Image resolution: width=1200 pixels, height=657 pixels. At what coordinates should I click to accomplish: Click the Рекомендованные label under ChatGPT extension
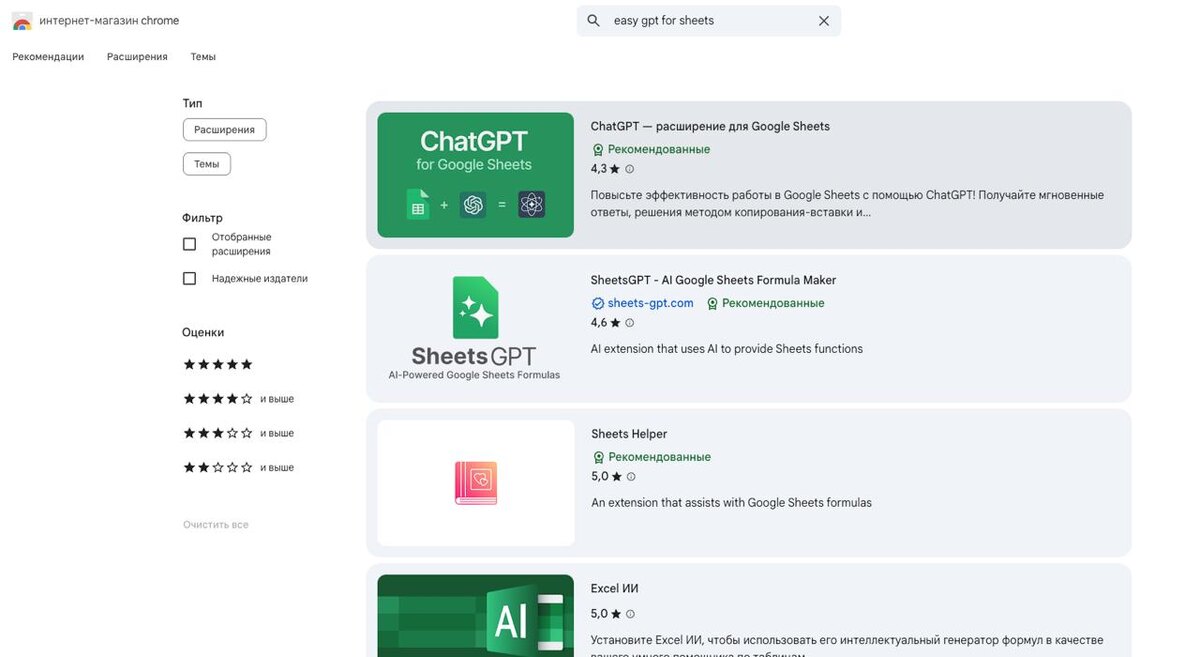click(x=659, y=149)
